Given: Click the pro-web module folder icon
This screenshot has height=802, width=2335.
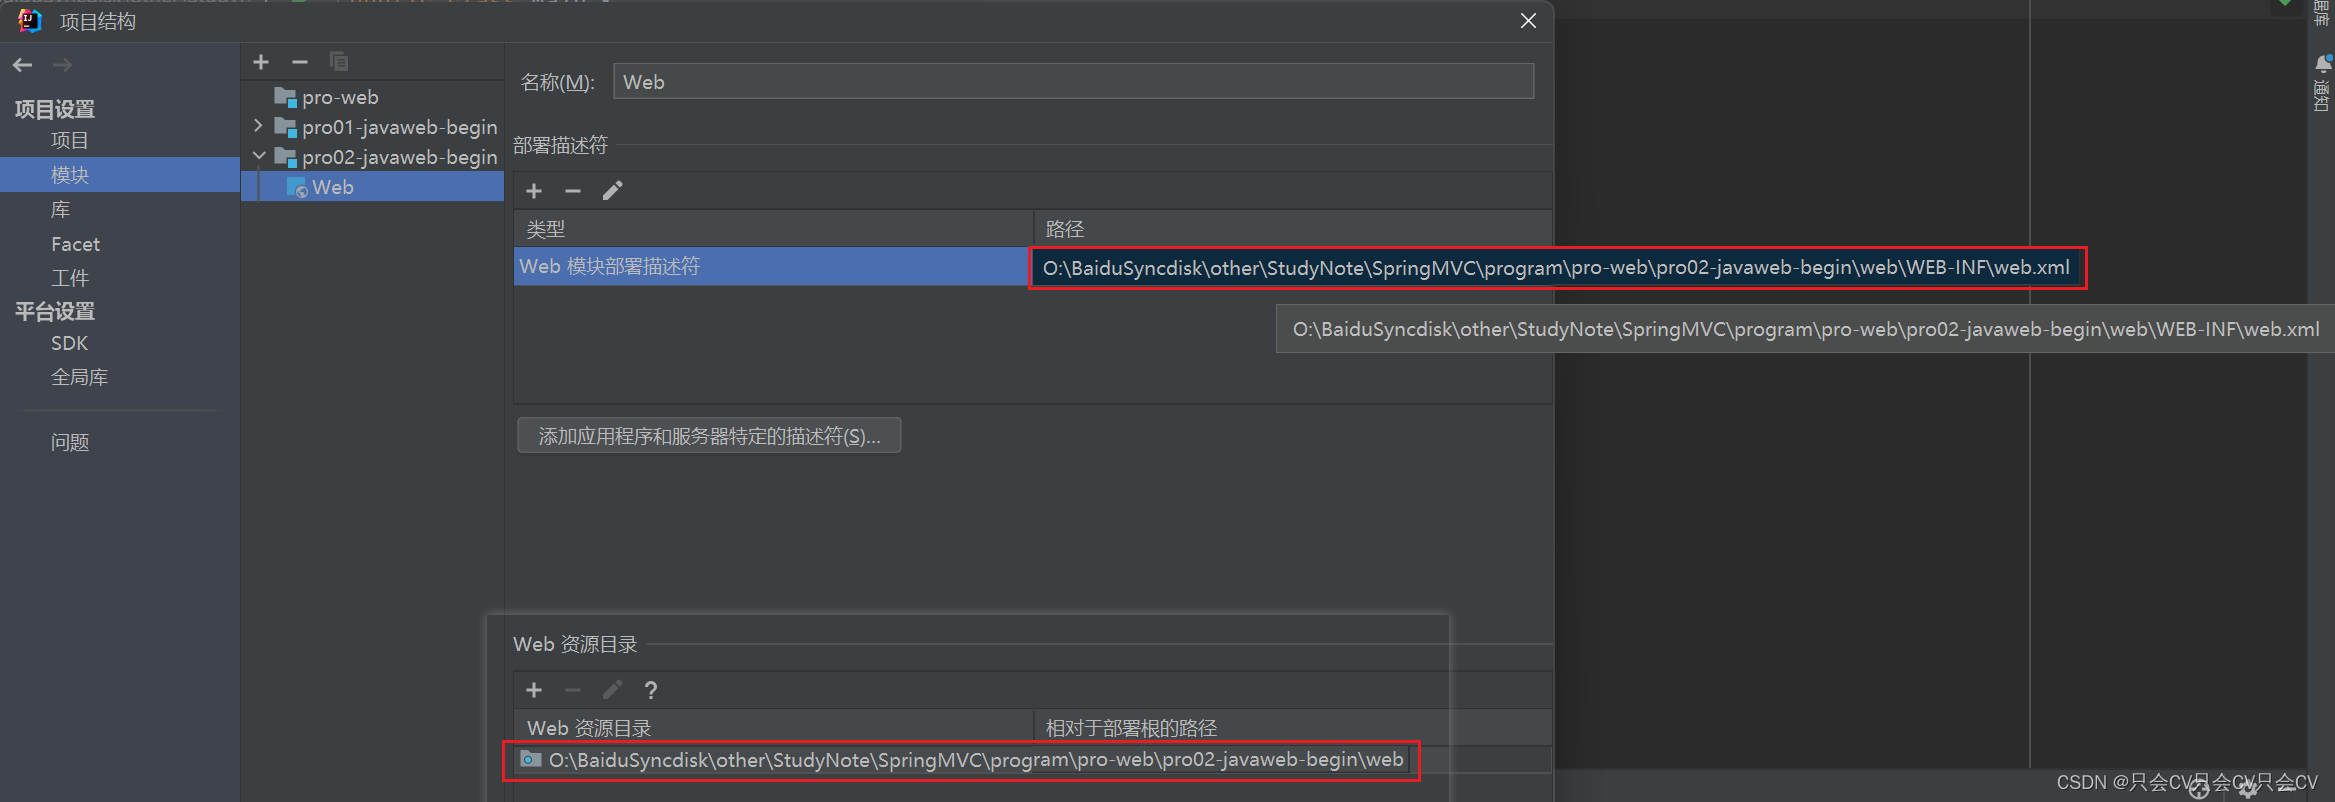Looking at the screenshot, I should [x=285, y=97].
